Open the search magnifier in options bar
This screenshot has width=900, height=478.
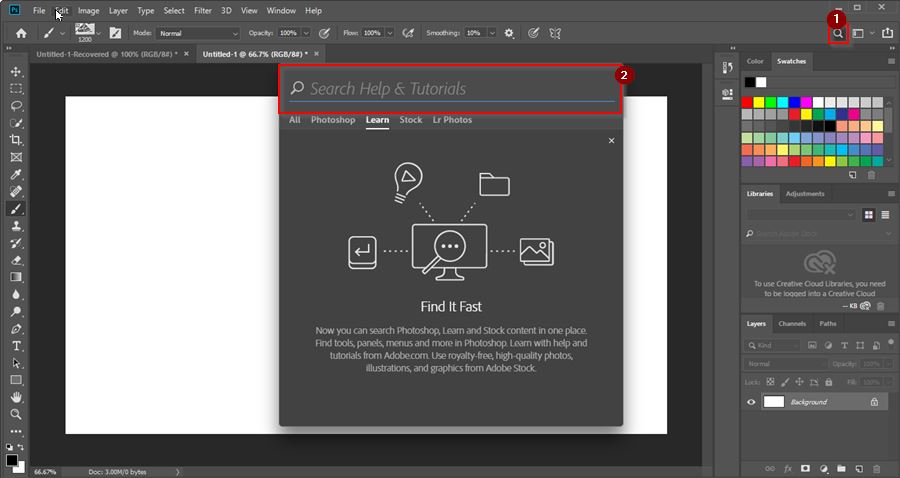838,33
